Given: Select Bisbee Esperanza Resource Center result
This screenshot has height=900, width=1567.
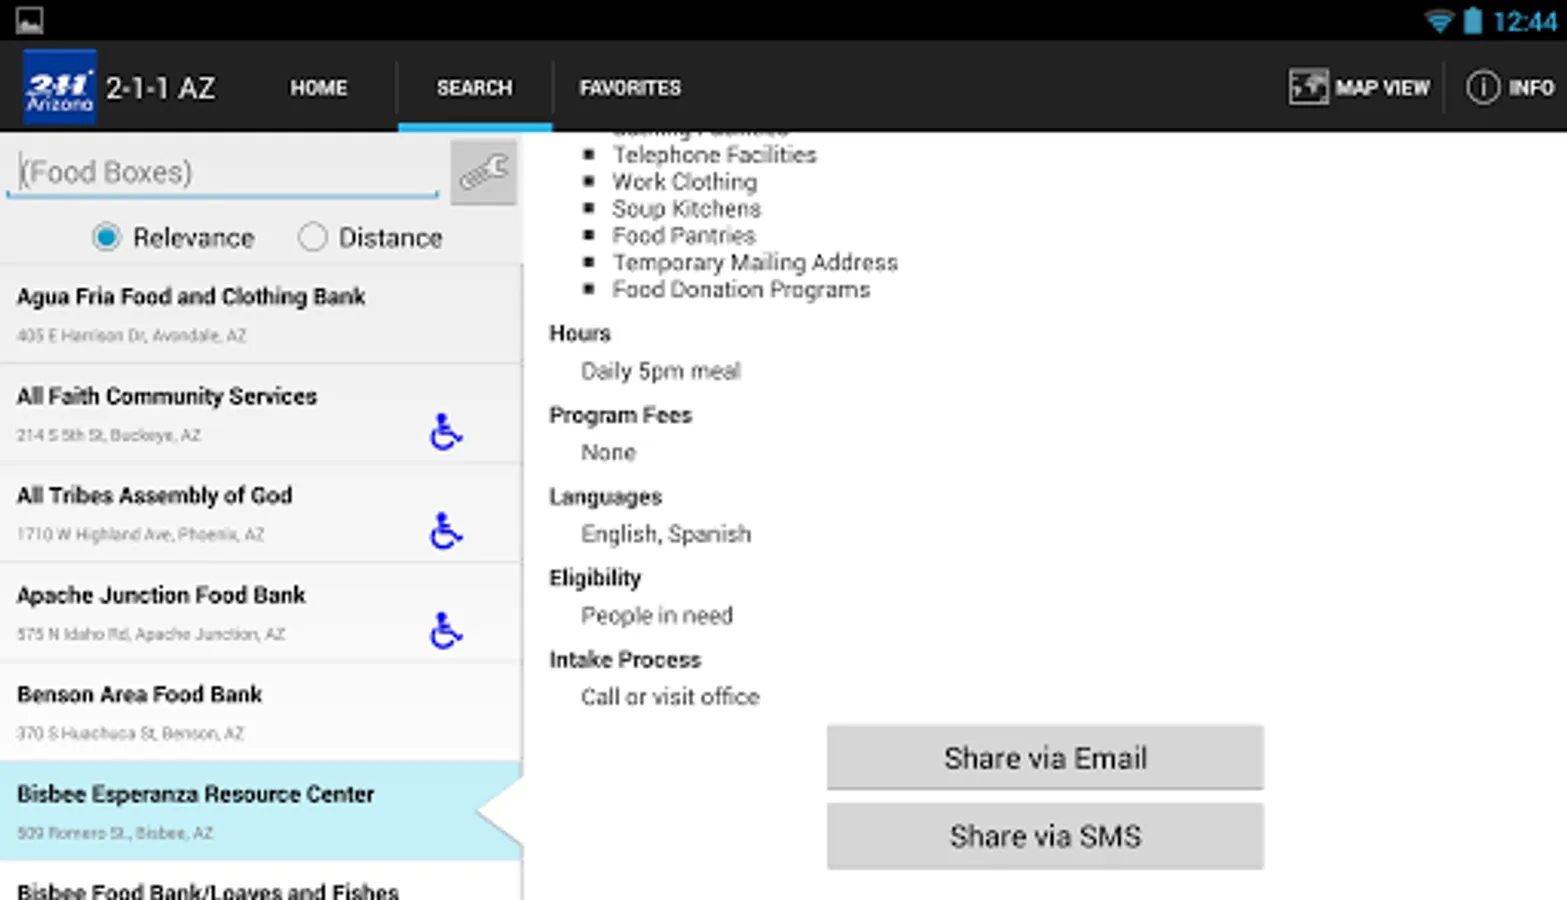Looking at the screenshot, I should 261,811.
